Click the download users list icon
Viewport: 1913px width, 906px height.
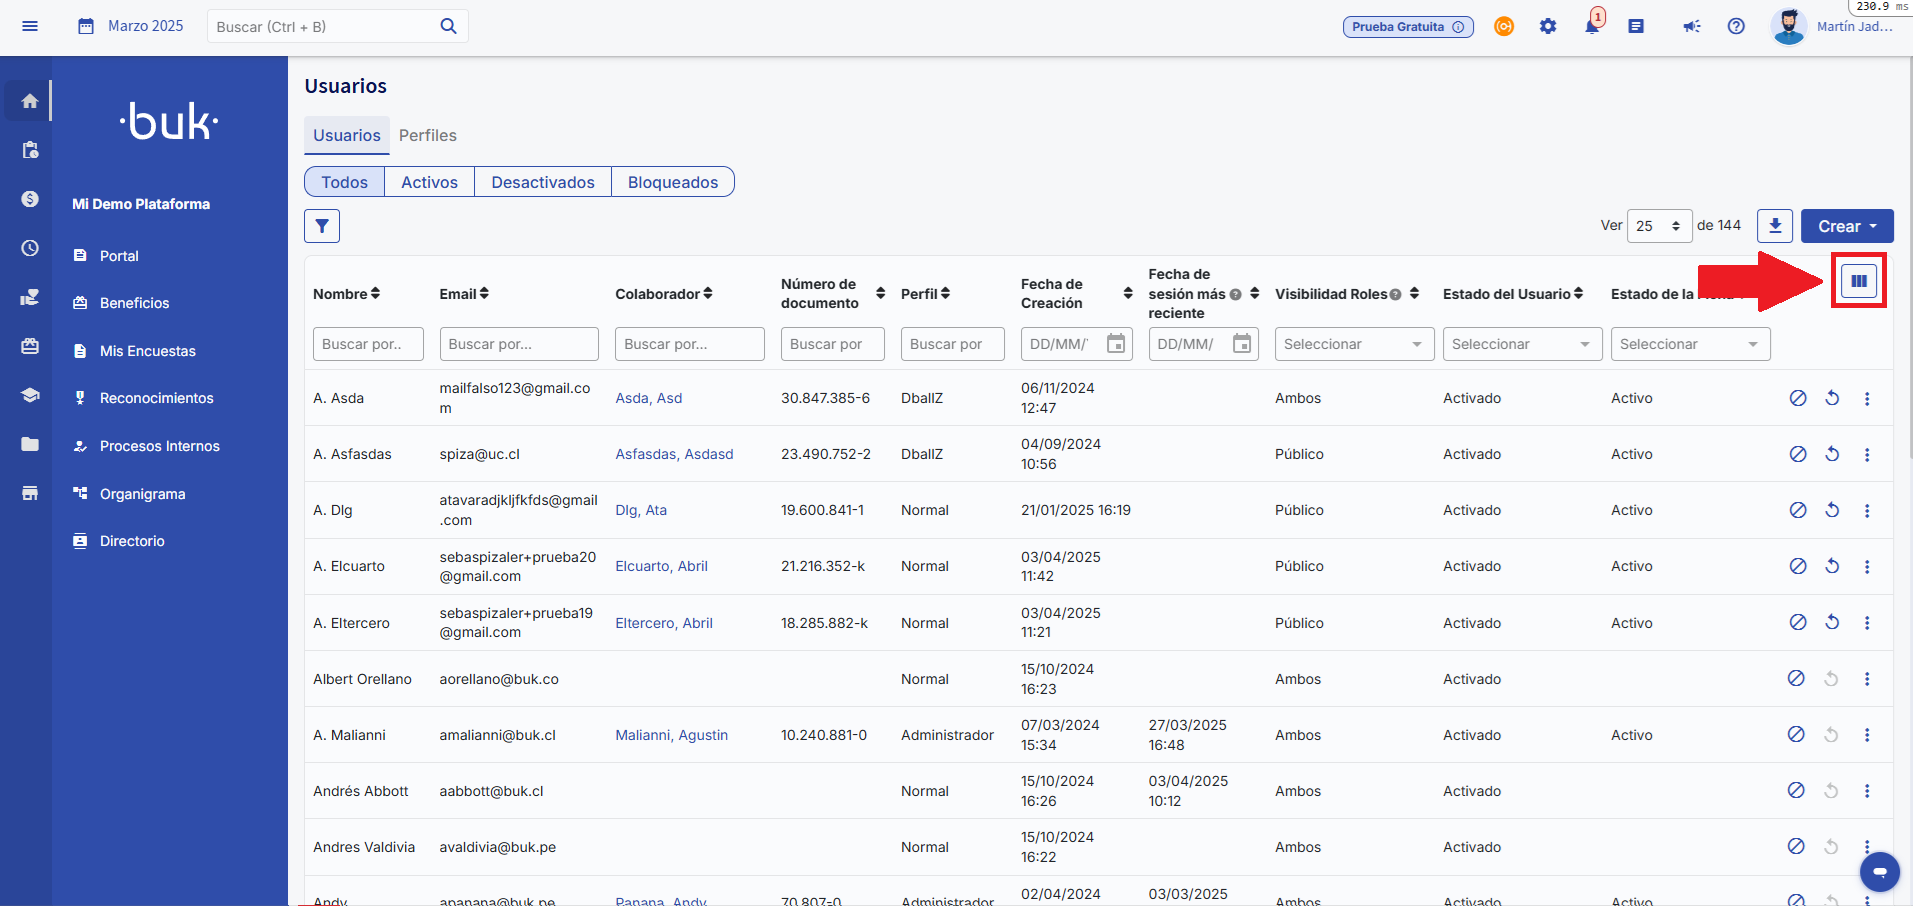pyautogui.click(x=1774, y=226)
